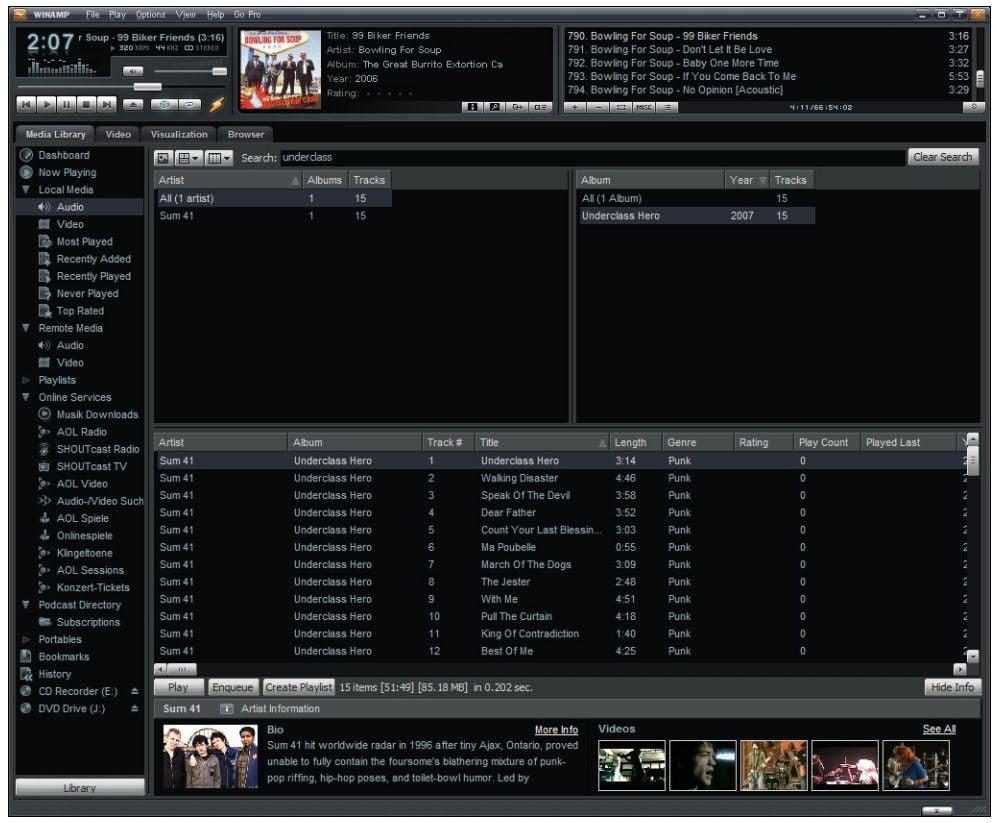Open the playlist MISC options button
The width and height of the screenshot is (997, 823).
tap(645, 107)
